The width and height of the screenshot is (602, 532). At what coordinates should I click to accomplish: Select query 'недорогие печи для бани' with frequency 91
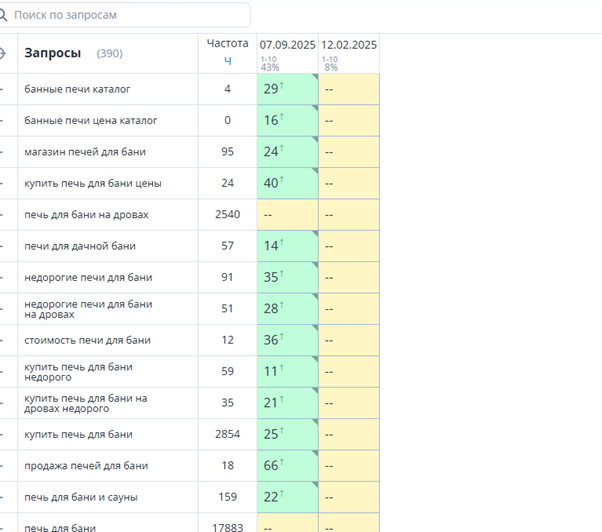click(x=88, y=278)
